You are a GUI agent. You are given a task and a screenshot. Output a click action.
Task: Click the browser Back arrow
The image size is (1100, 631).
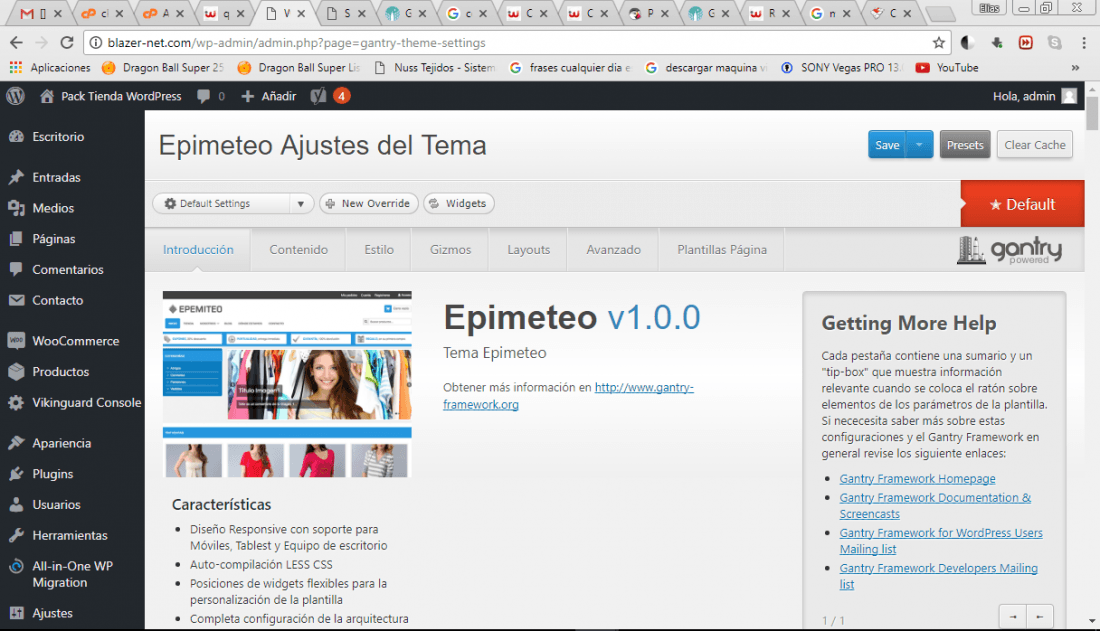(16, 43)
